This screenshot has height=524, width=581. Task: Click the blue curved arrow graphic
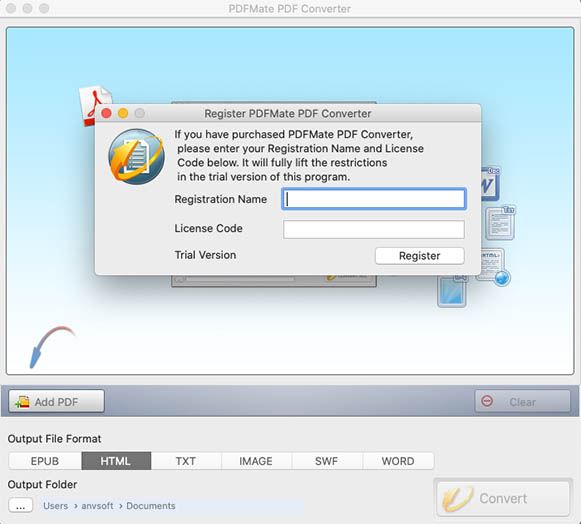coord(52,347)
